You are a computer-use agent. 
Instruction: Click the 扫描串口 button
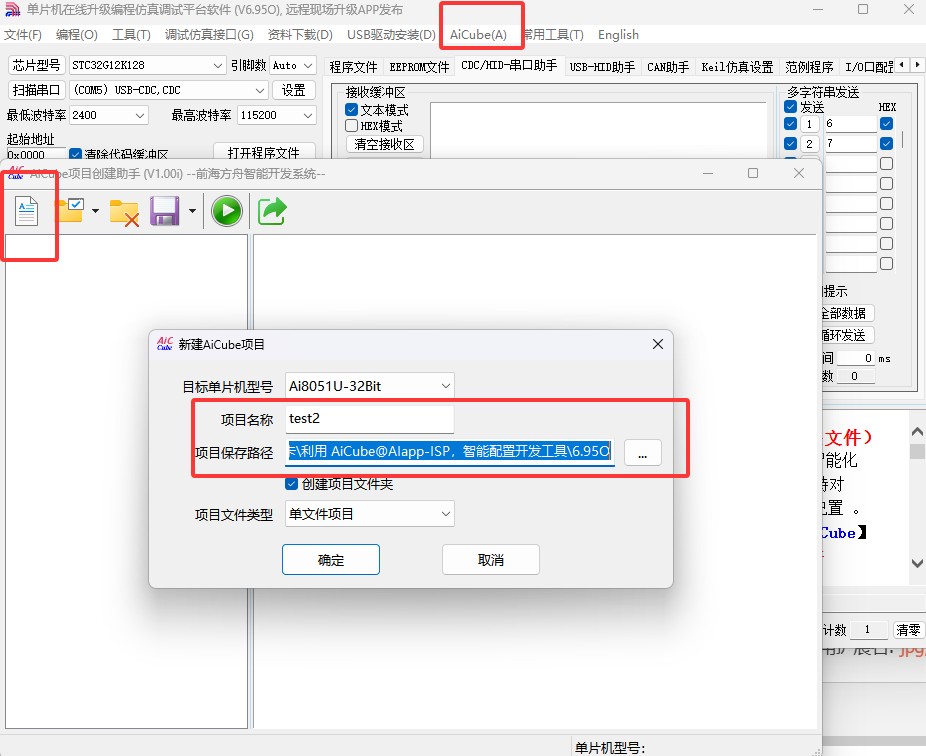coord(36,90)
